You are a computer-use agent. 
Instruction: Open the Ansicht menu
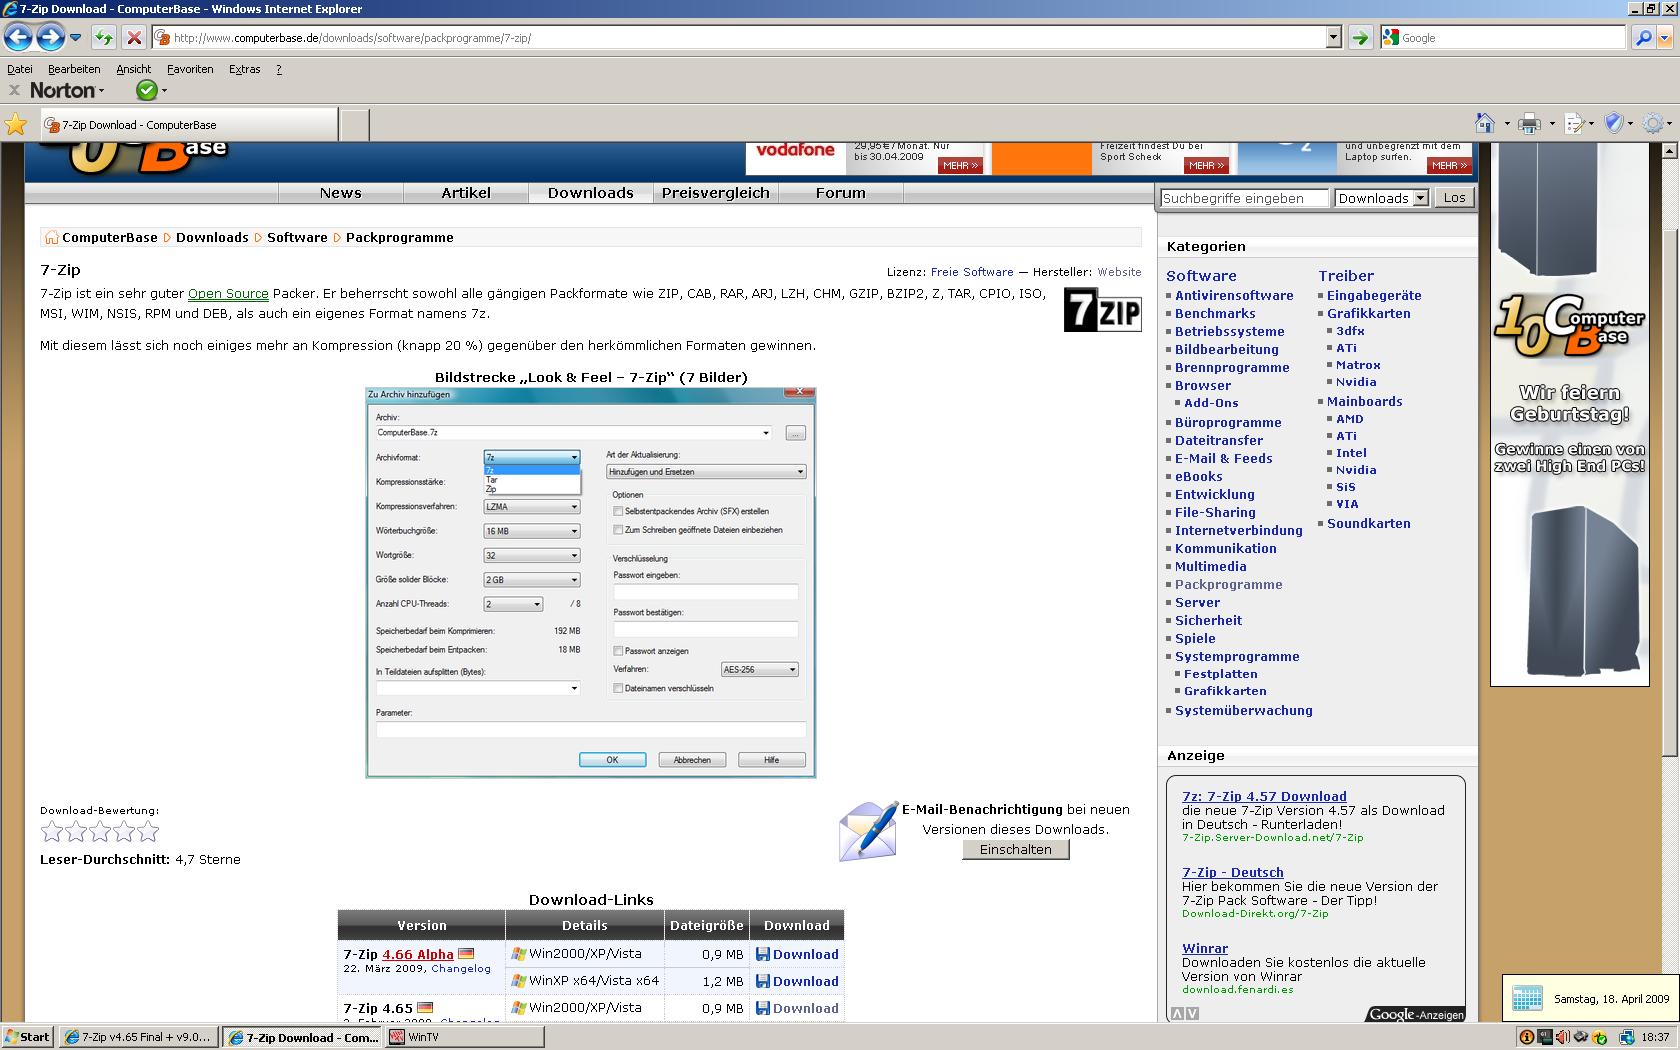(133, 69)
